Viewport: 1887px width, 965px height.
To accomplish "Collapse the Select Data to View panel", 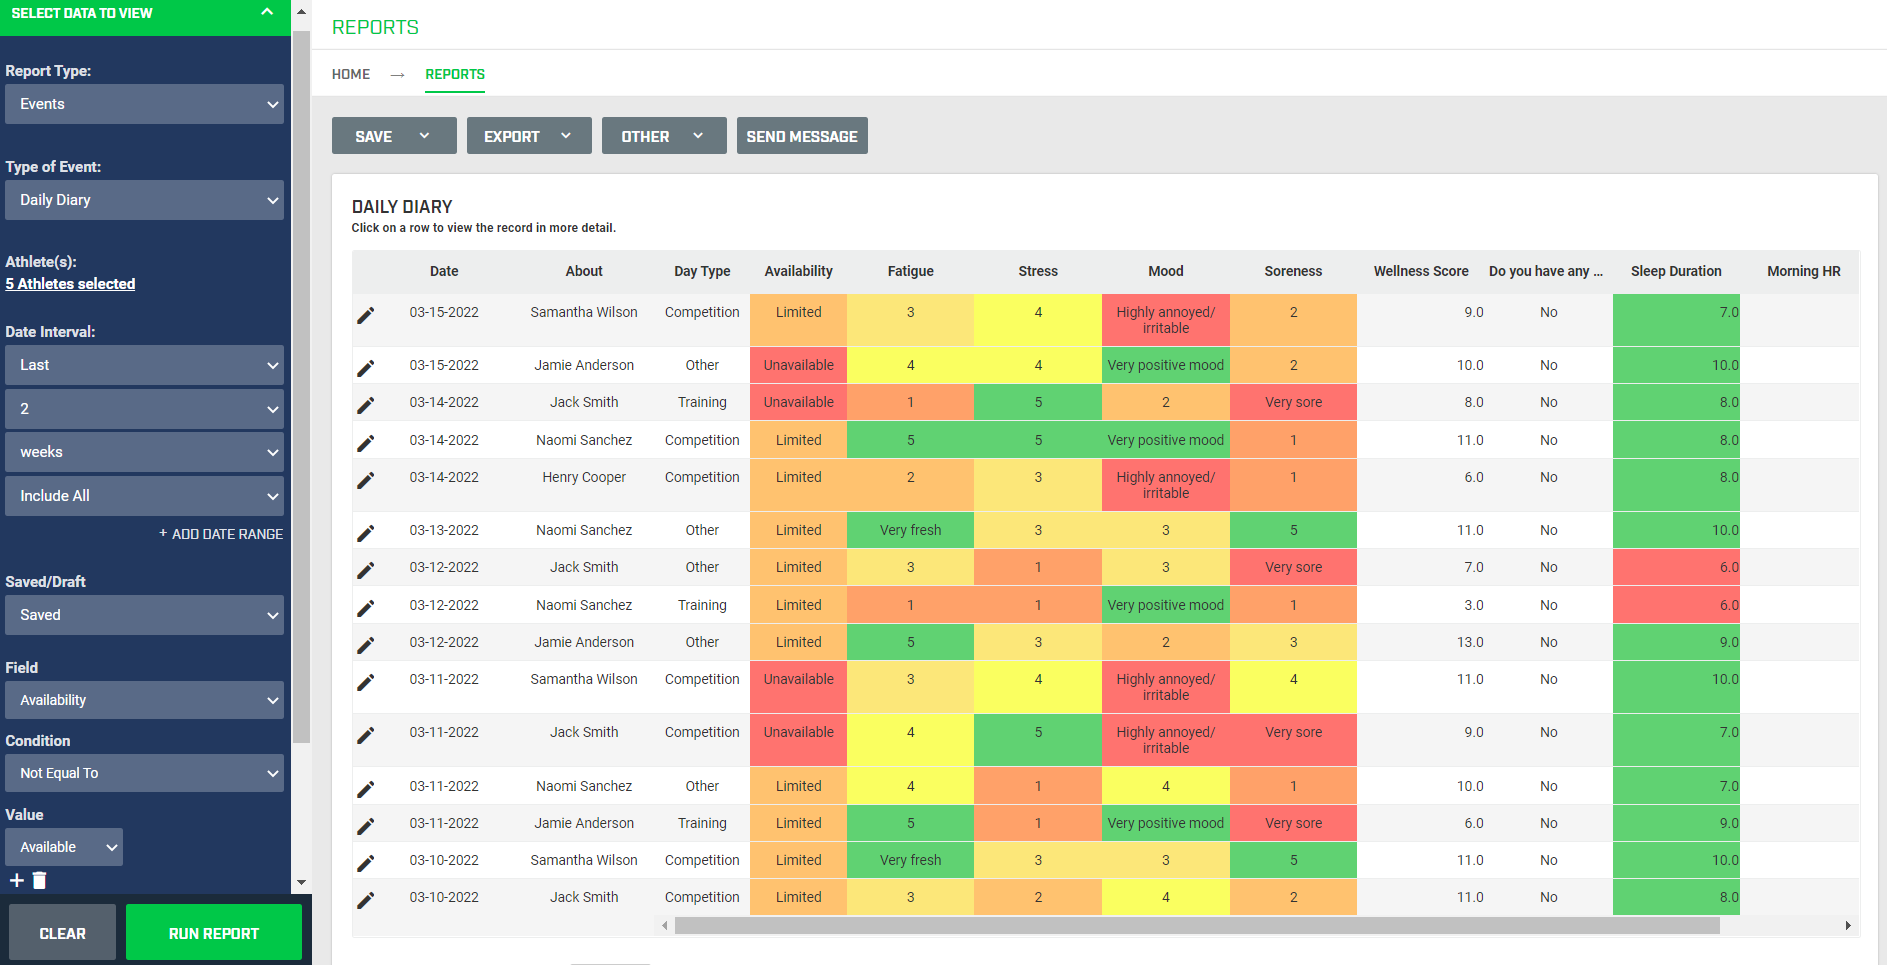I will click(x=266, y=14).
